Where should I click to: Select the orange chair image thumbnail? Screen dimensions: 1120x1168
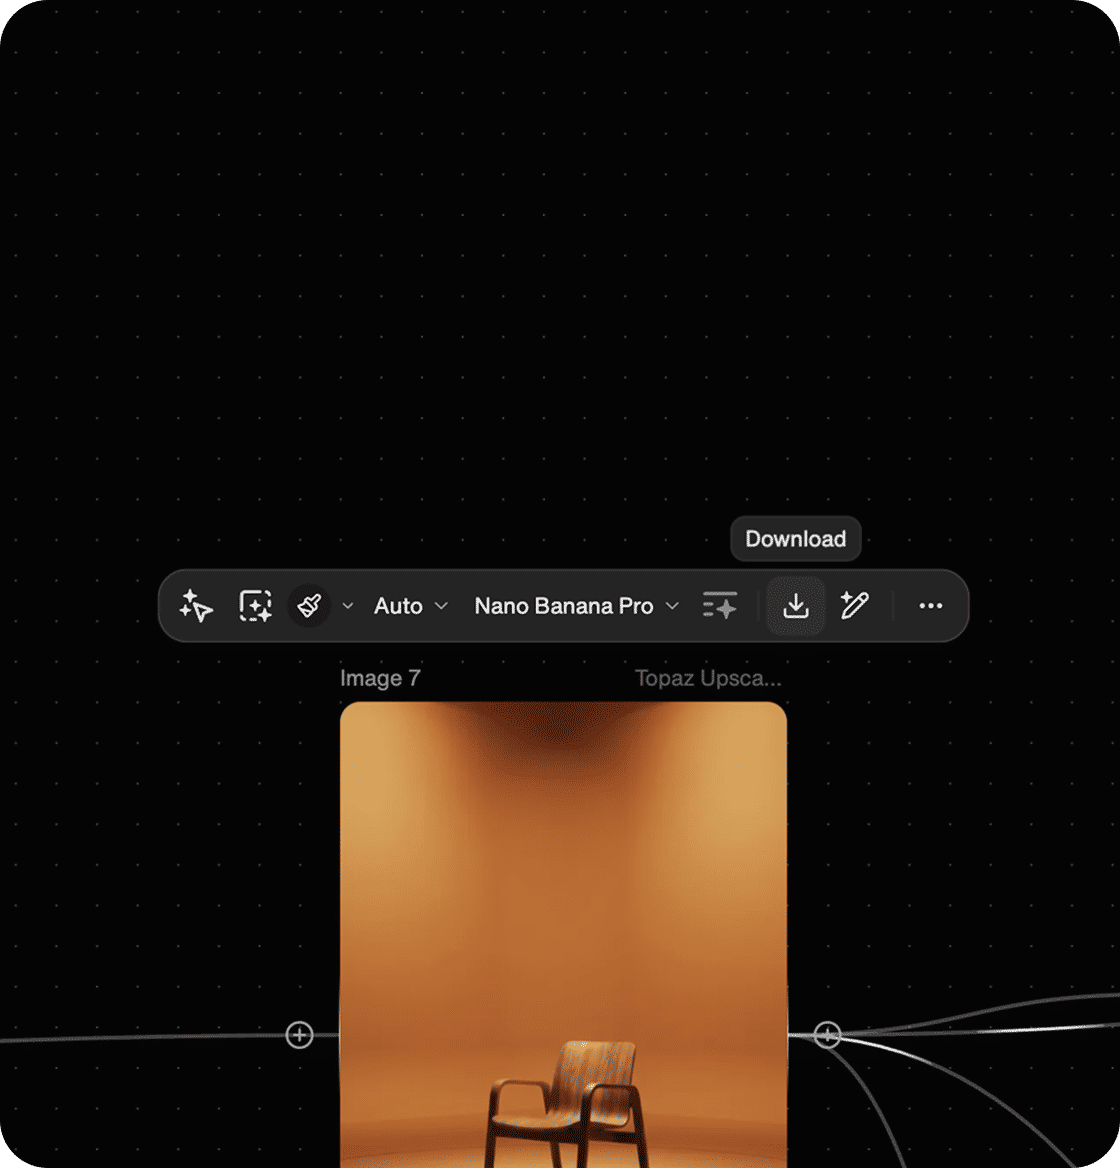tap(564, 935)
